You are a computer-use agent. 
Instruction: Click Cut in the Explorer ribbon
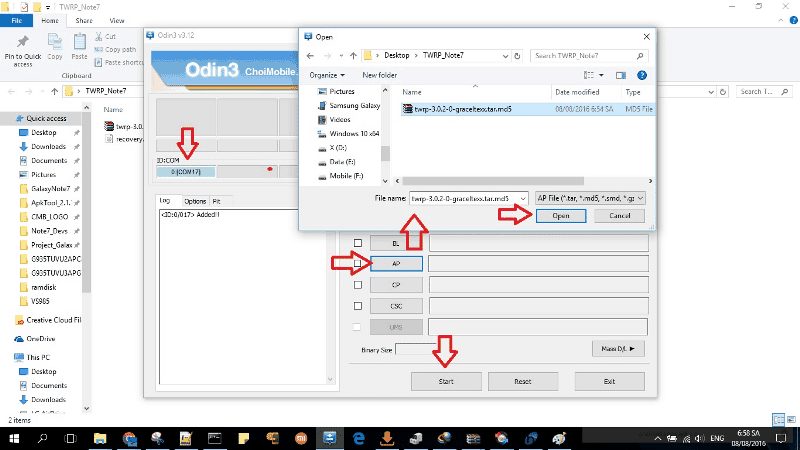coord(105,36)
